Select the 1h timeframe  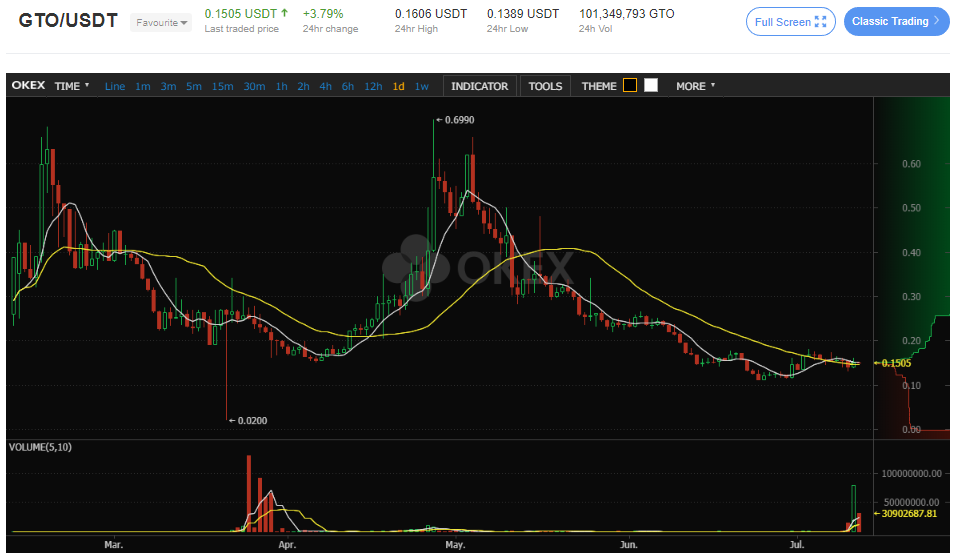282,86
